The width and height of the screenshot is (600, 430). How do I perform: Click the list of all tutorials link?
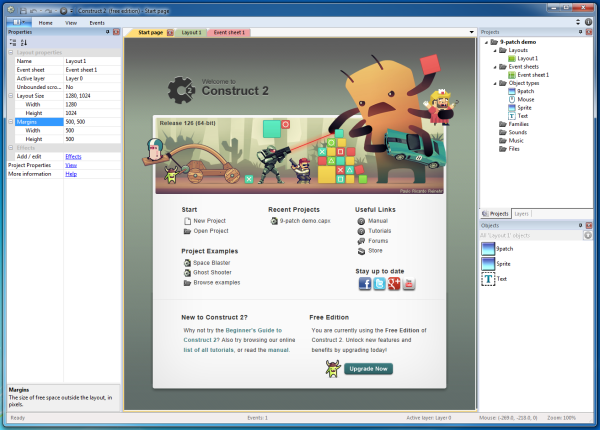point(208,350)
